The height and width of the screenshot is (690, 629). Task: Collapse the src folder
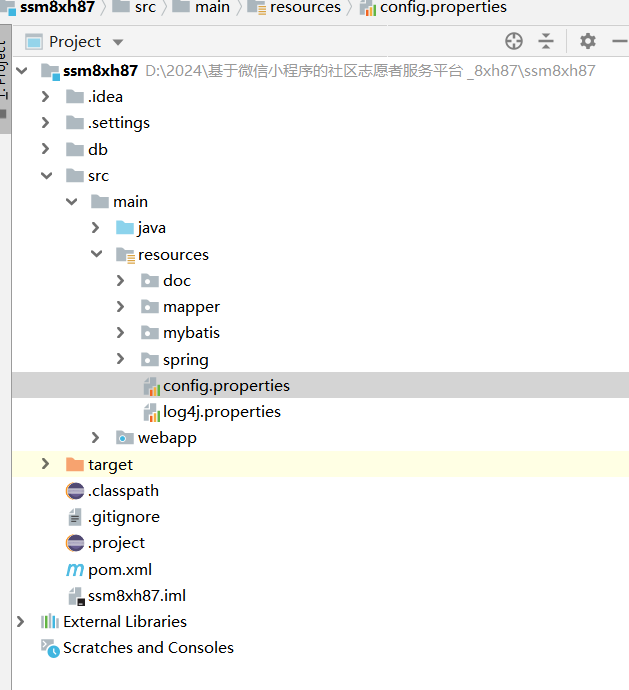click(47, 176)
